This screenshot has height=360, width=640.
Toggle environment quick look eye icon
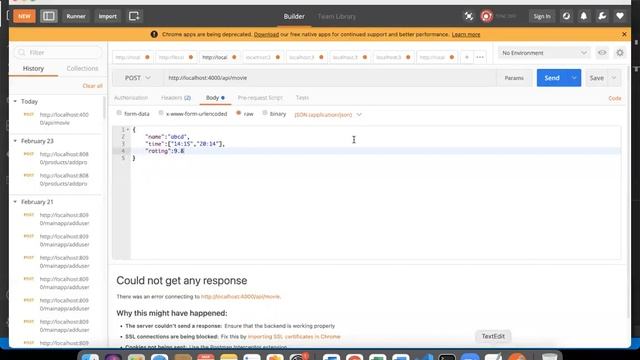[x=602, y=53]
